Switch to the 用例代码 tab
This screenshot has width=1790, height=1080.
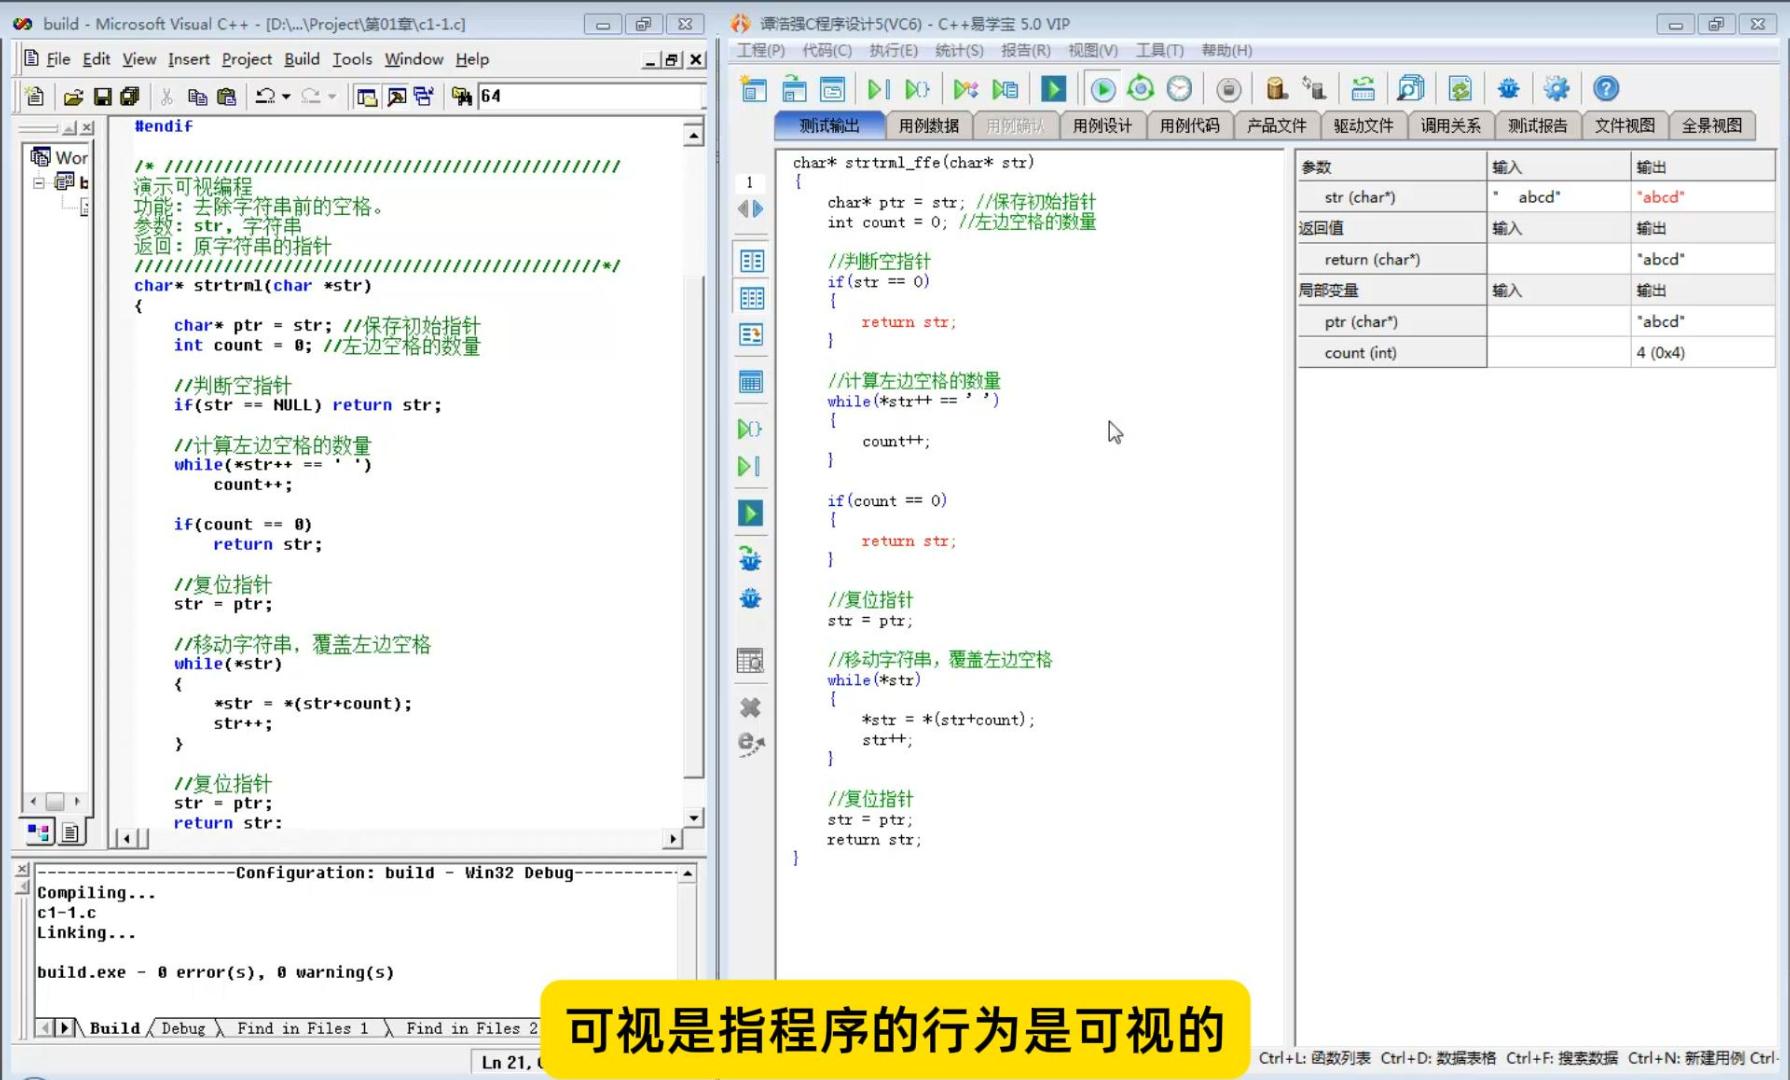(1189, 126)
